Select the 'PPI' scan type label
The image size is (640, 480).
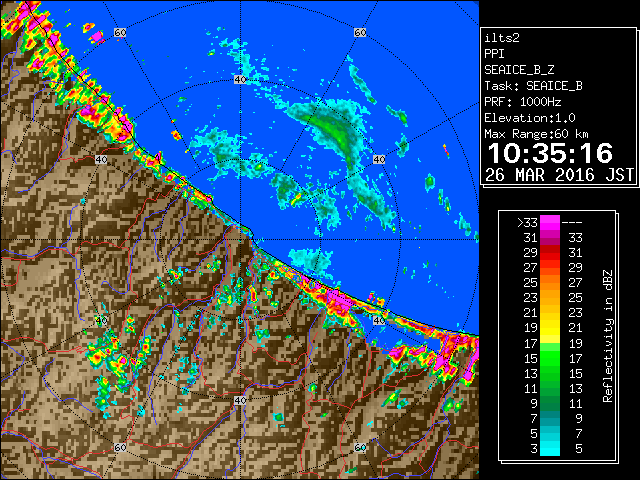point(494,54)
